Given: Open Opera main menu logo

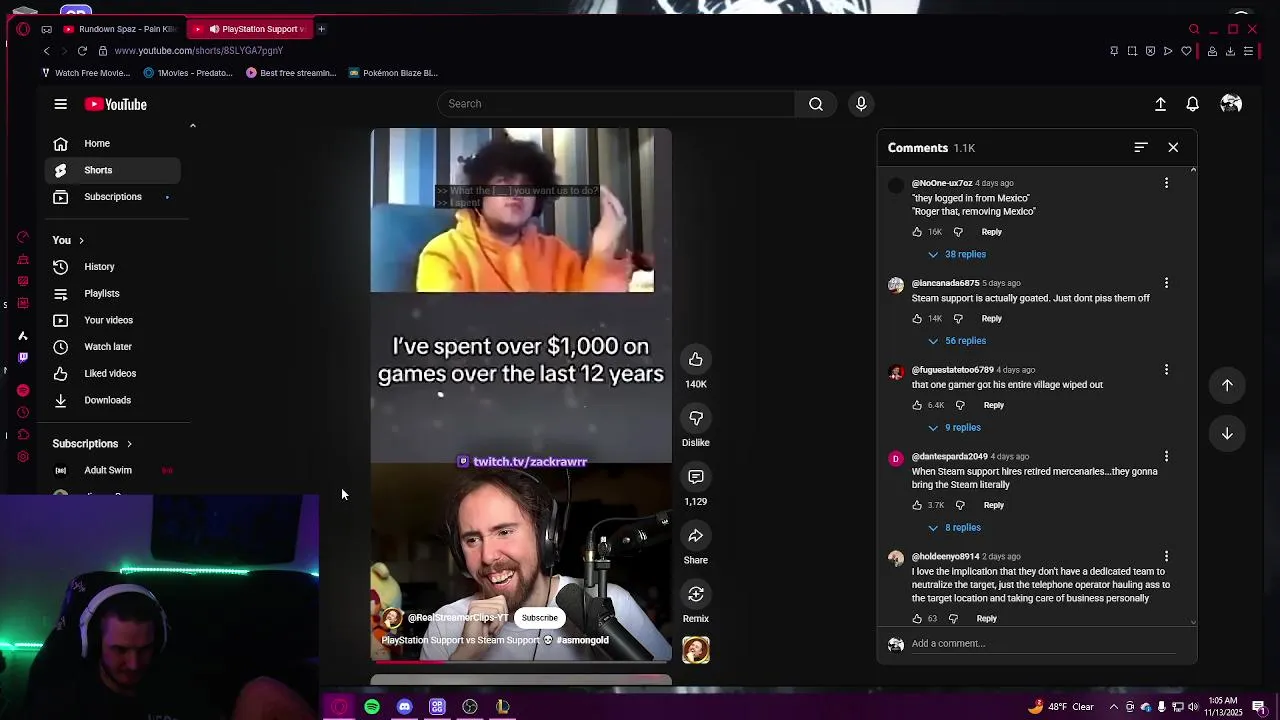Looking at the screenshot, I should (23, 29).
